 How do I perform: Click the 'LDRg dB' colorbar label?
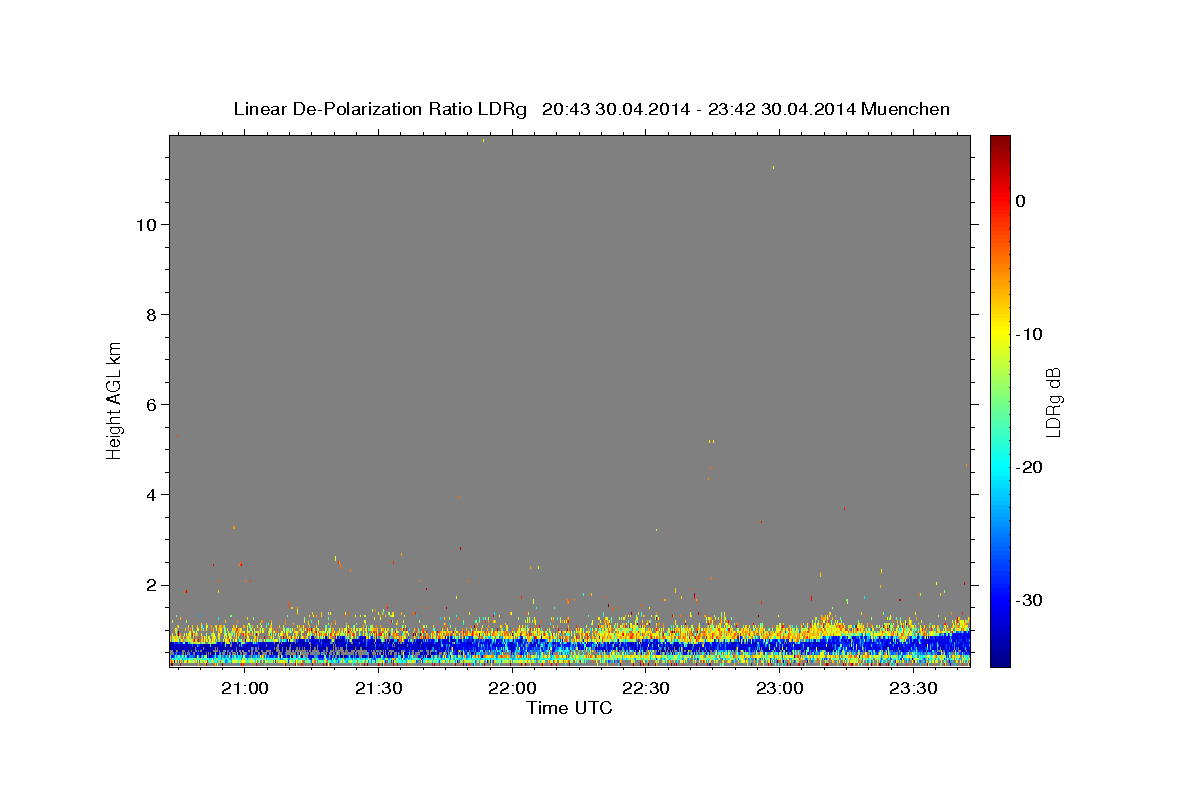coord(1052,401)
